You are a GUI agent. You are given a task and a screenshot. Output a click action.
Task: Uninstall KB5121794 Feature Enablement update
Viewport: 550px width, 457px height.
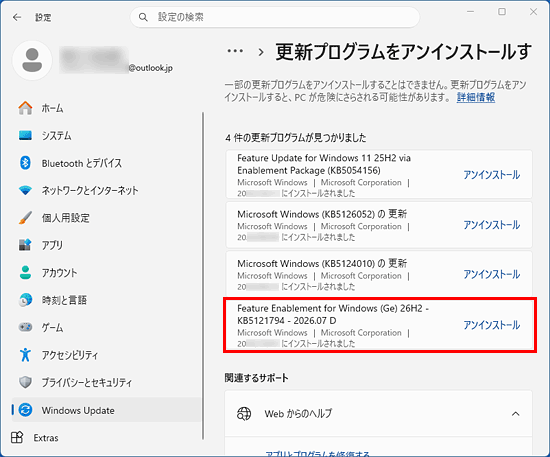click(491, 325)
